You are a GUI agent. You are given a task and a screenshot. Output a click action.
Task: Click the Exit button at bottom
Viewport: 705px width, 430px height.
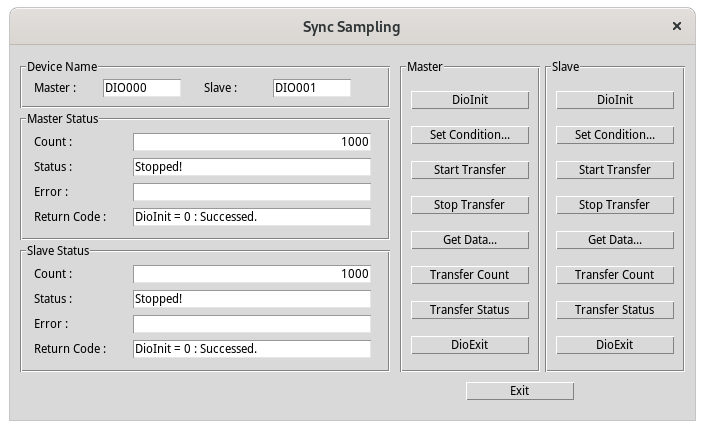(x=519, y=391)
